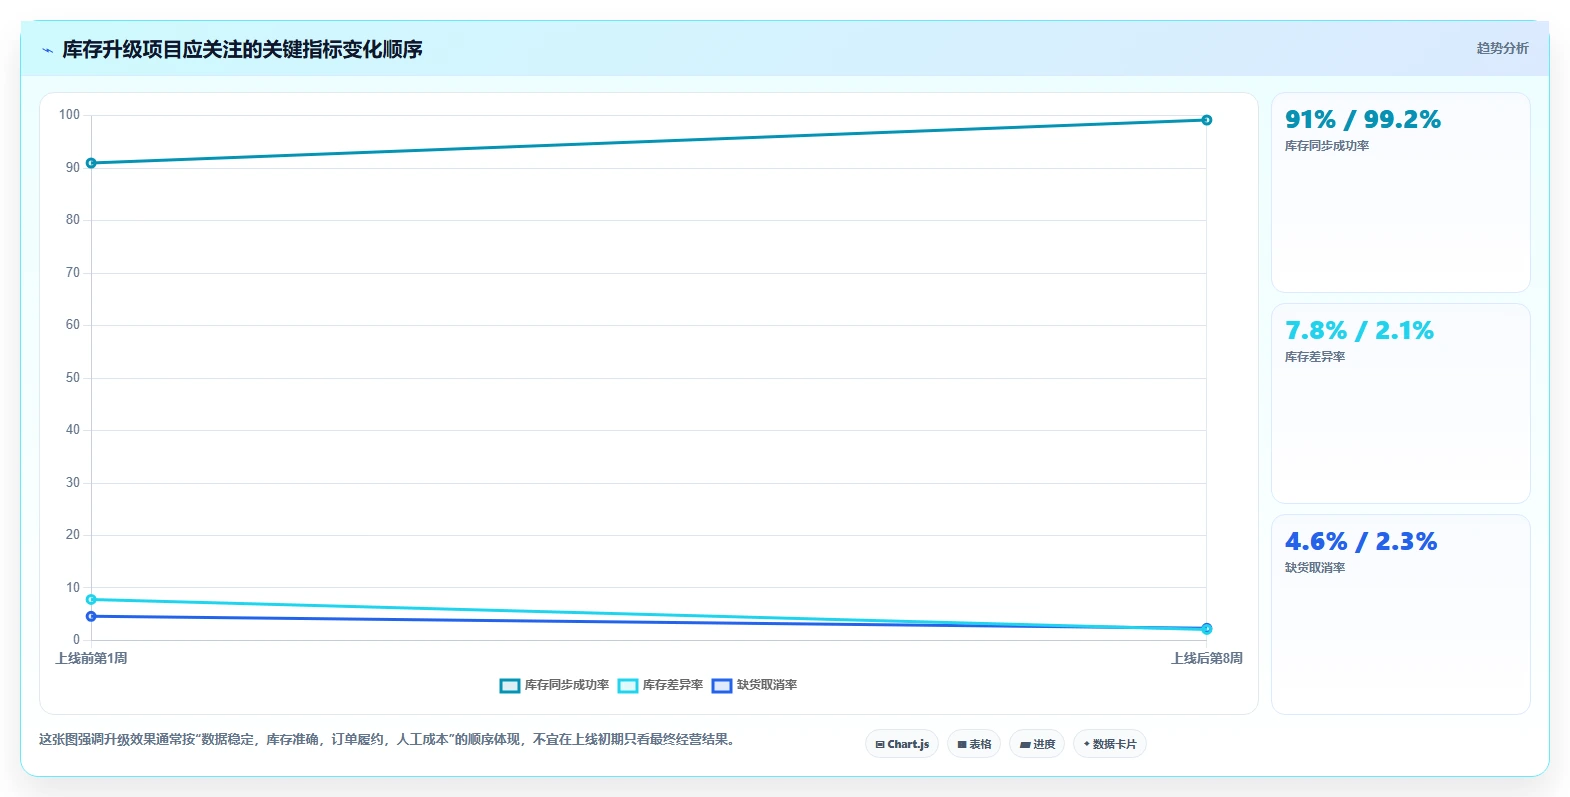Click the 缺货取消率 card caption
This screenshot has height=797, width=1570.
click(x=1315, y=568)
